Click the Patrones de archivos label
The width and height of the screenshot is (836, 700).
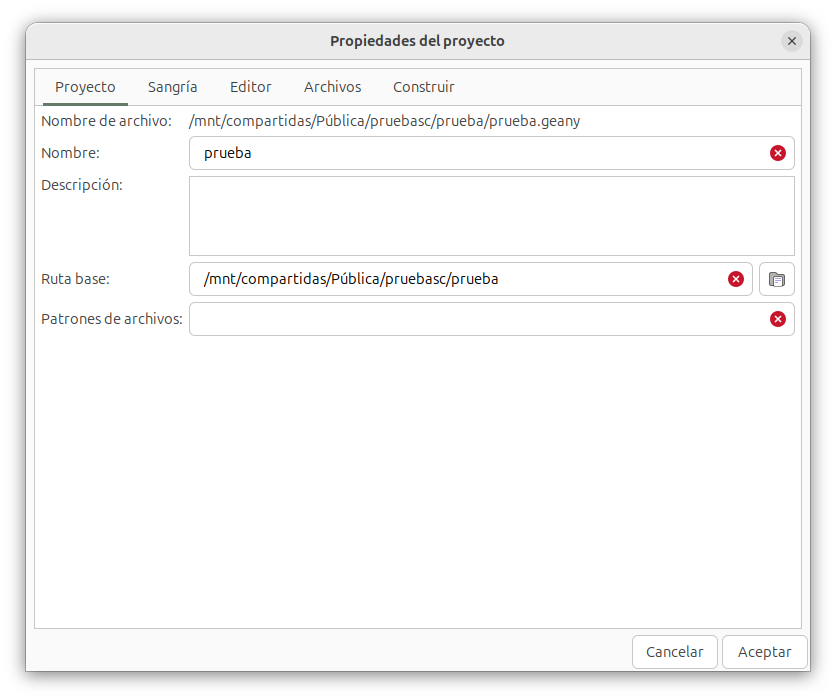[x=111, y=319]
